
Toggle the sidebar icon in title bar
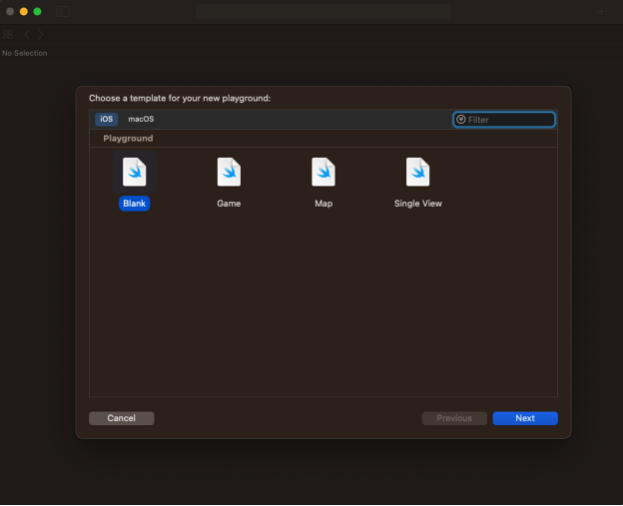click(63, 12)
